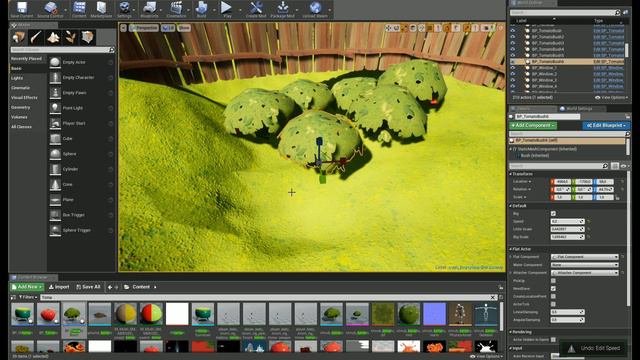
Task: Click the Add New button
Action: [27, 287]
